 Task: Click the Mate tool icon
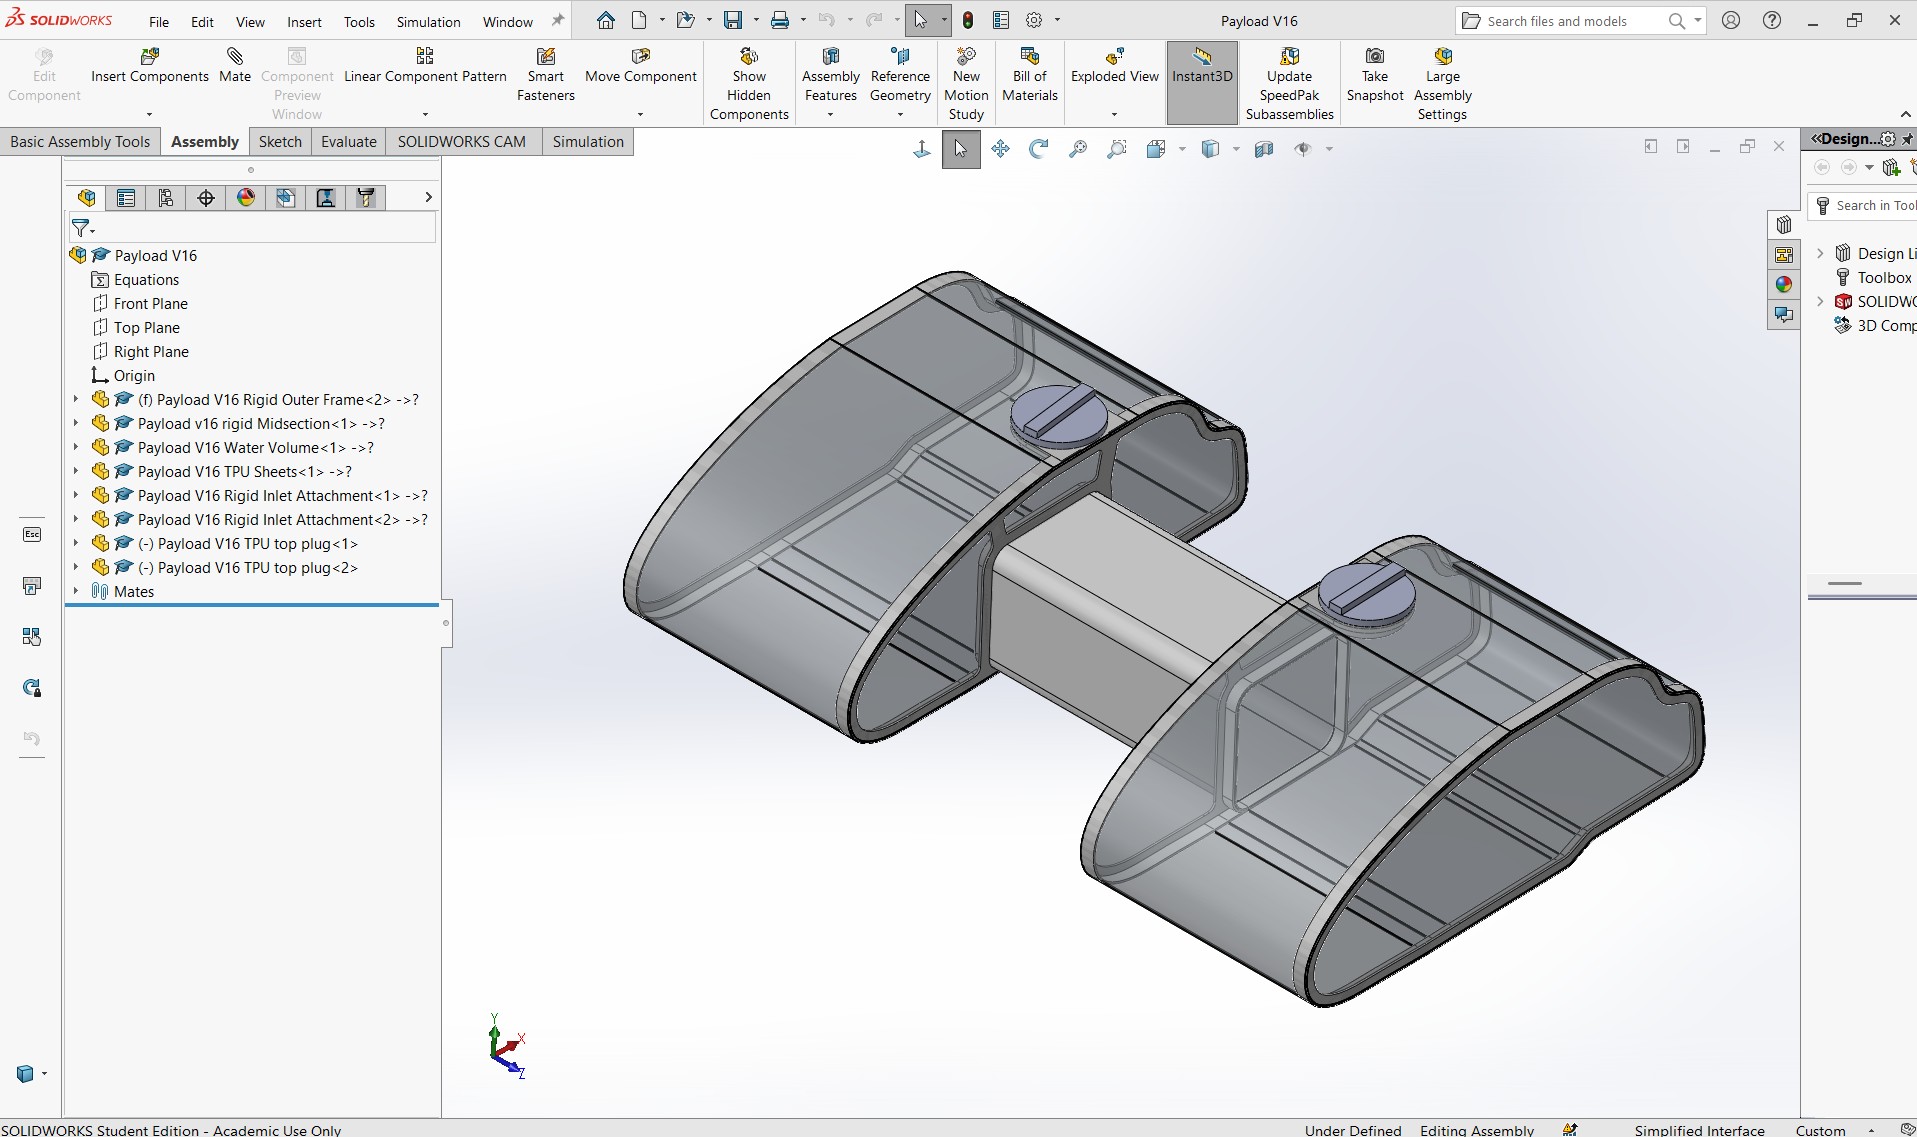[235, 57]
